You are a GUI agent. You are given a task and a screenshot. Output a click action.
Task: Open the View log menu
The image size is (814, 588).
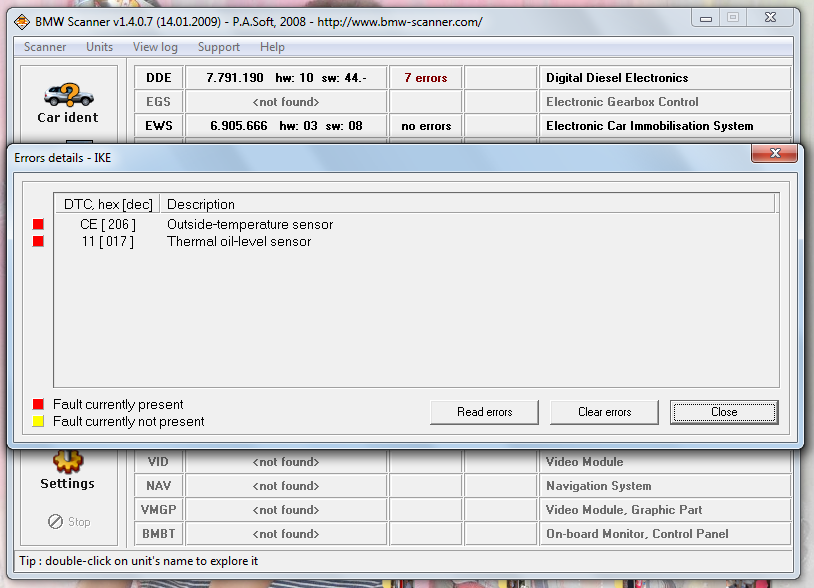pyautogui.click(x=155, y=47)
